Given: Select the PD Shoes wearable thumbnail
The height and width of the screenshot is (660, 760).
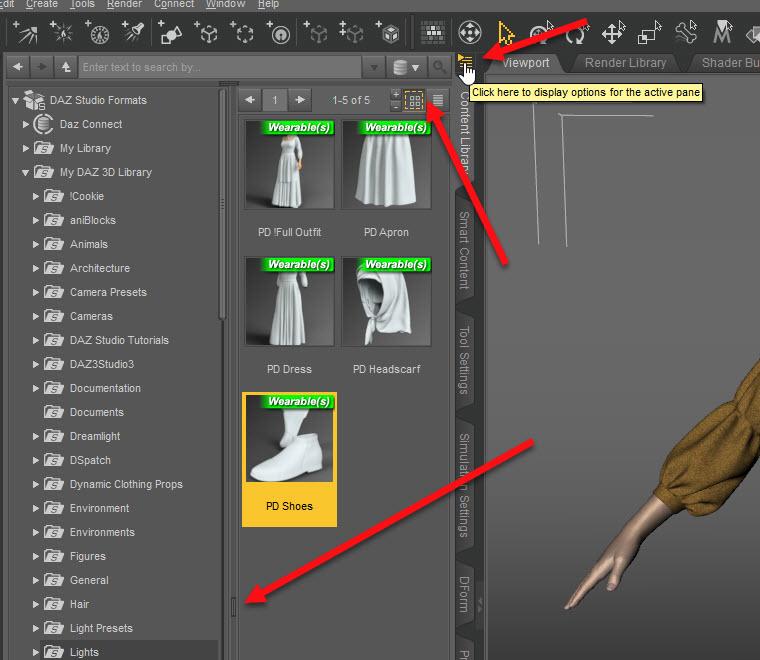Looking at the screenshot, I should (x=289, y=459).
